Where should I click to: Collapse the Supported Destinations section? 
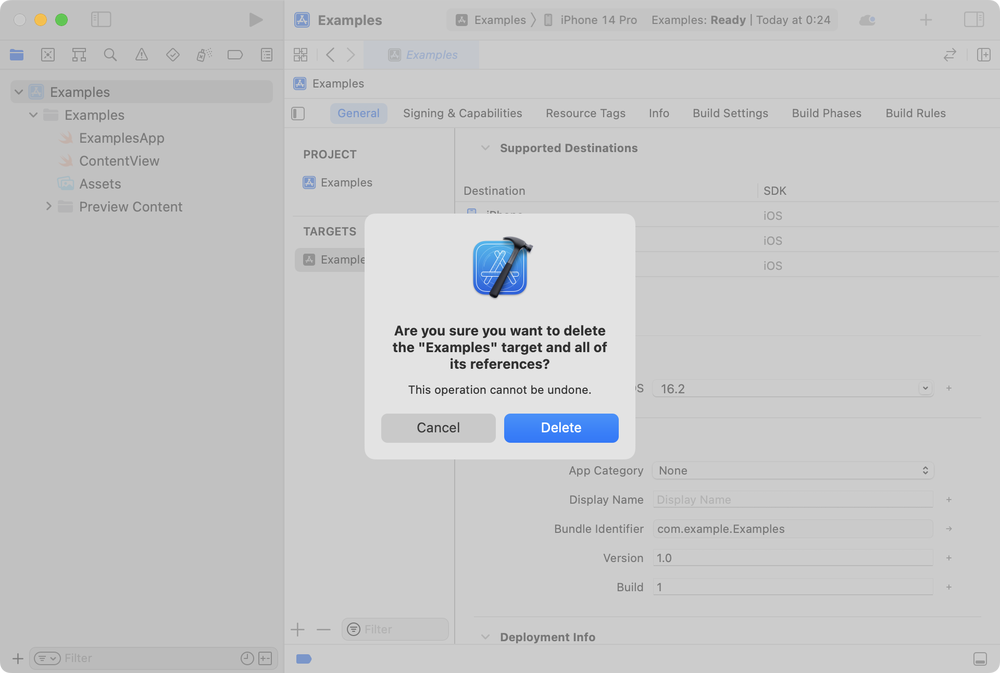pos(485,148)
